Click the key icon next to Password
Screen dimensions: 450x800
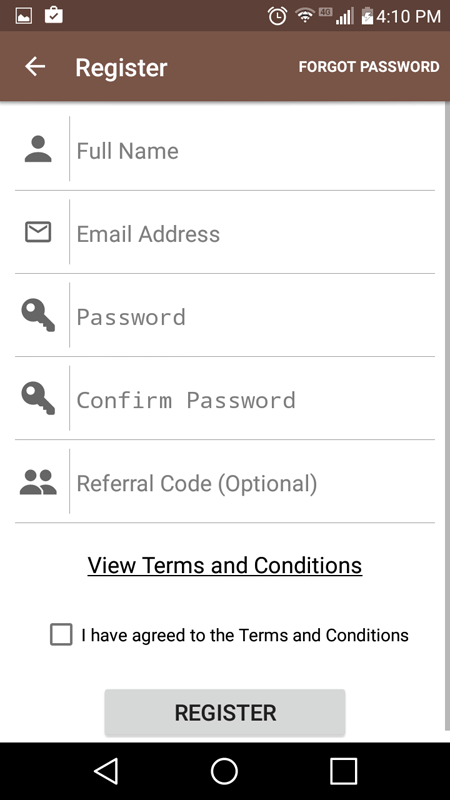pyautogui.click(x=38, y=315)
